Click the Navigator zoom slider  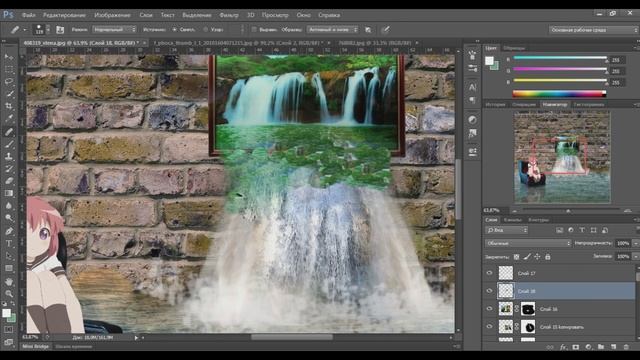(568, 211)
